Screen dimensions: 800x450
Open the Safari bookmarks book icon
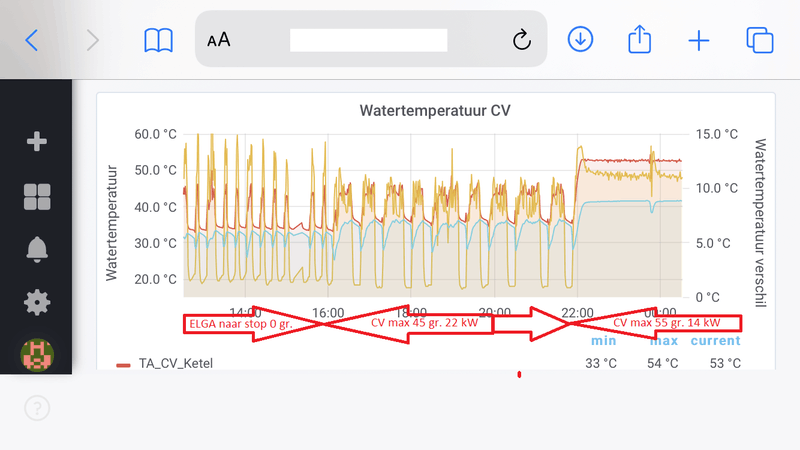tap(158, 40)
